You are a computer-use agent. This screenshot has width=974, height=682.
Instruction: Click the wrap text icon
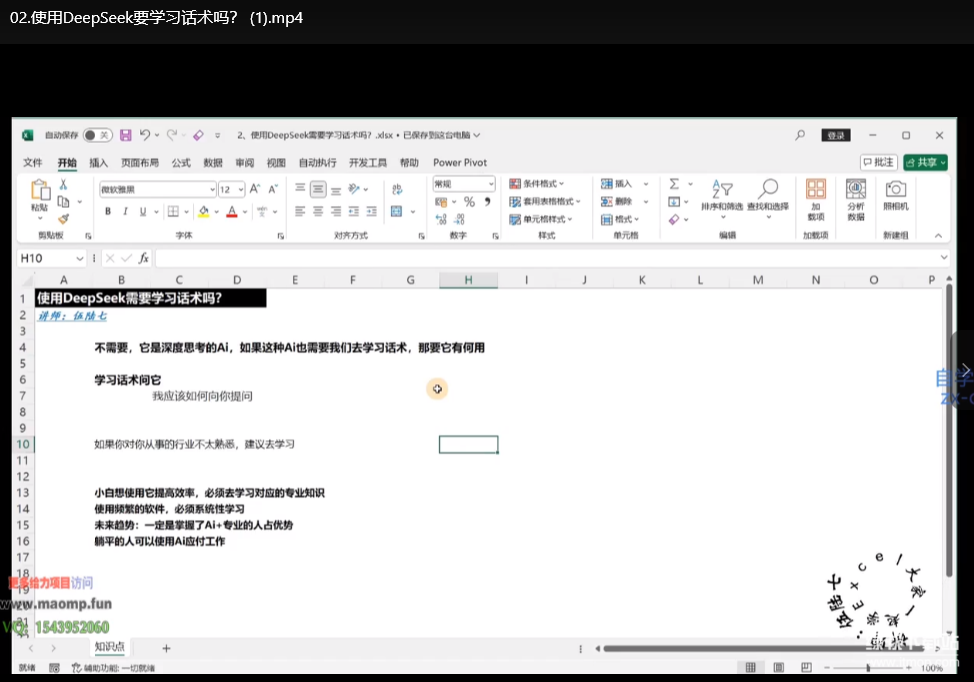click(397, 189)
